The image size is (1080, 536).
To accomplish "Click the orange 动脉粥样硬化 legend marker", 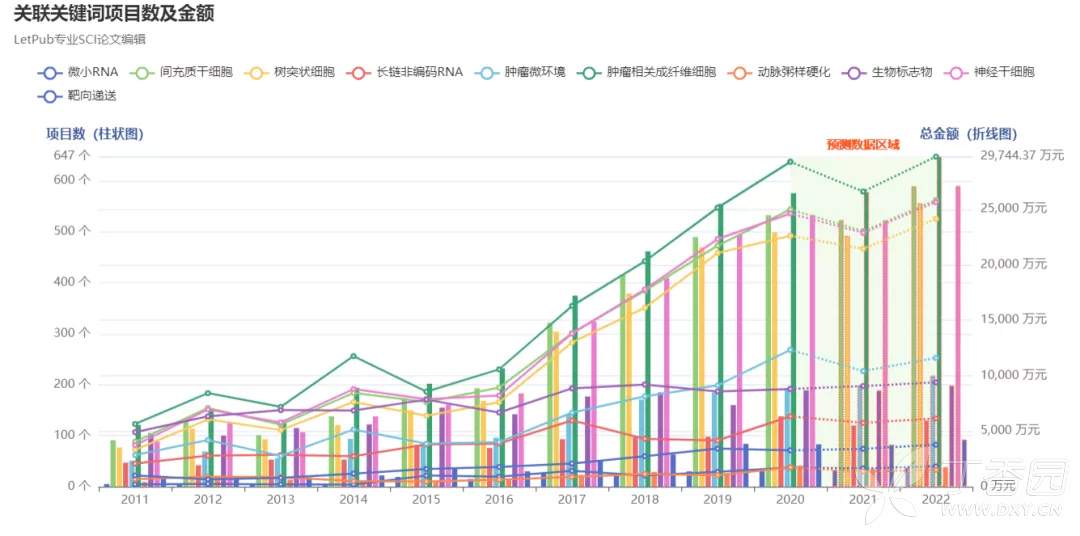I will pyautogui.click(x=739, y=73).
